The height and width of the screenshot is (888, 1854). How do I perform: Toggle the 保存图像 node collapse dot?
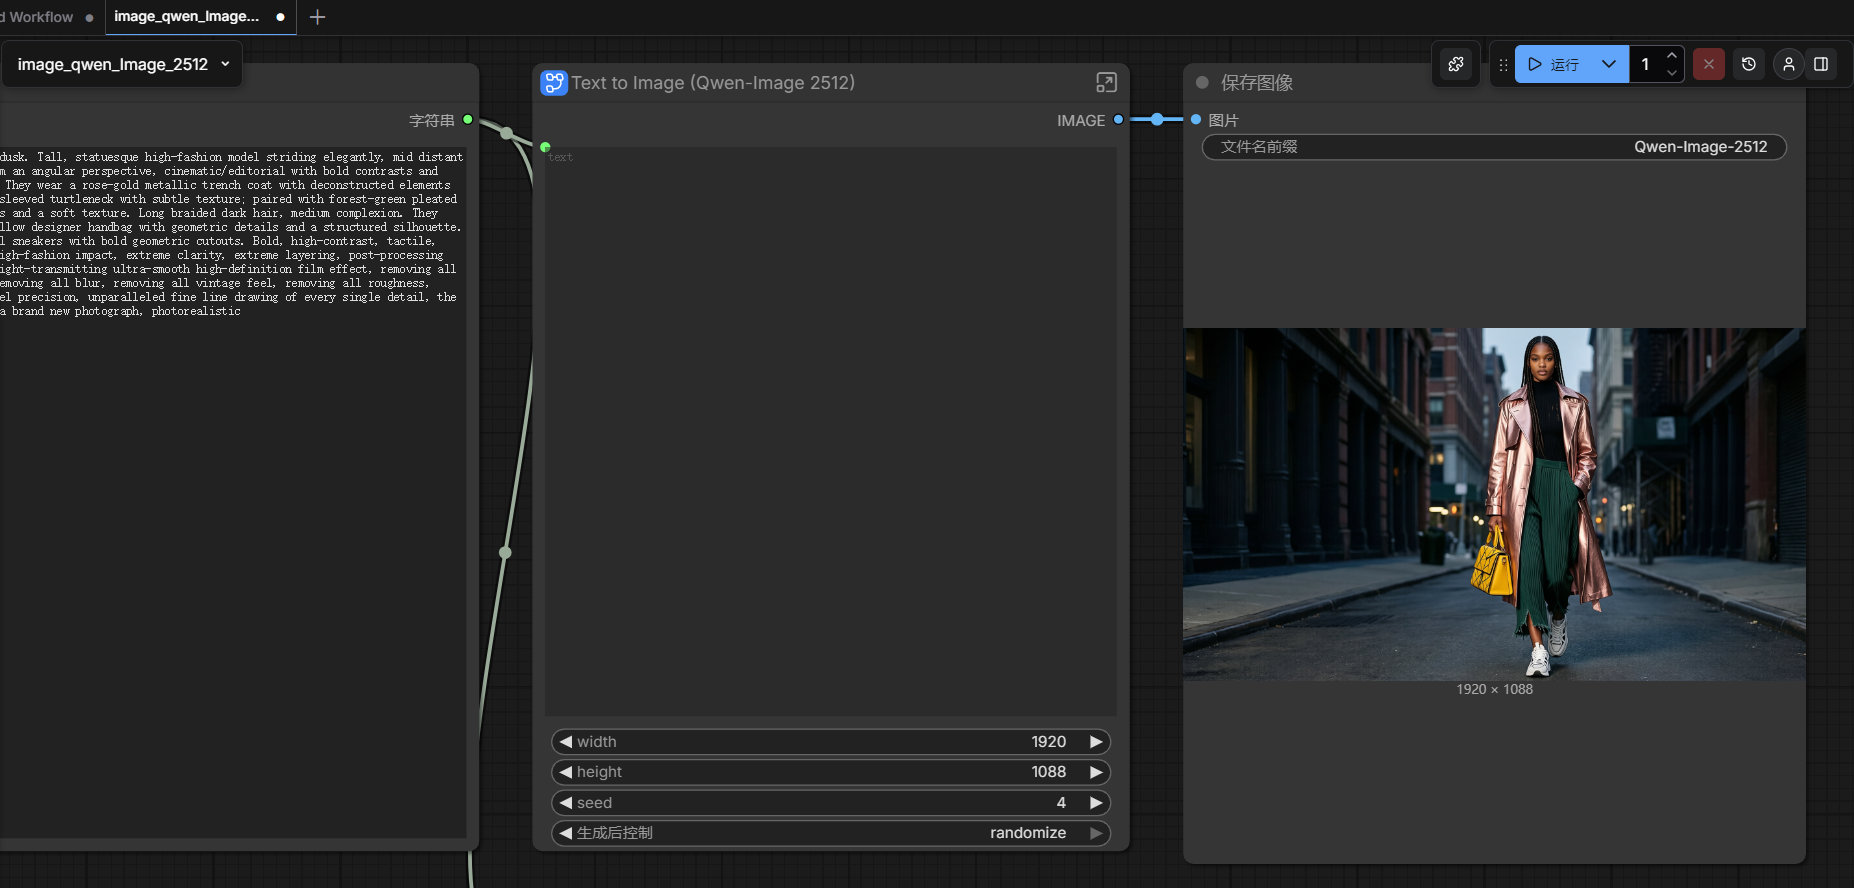[x=1202, y=83]
